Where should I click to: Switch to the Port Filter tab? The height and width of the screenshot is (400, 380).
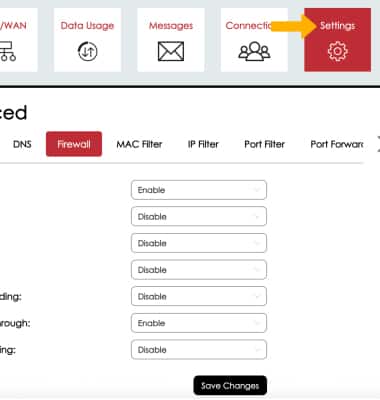(265, 144)
